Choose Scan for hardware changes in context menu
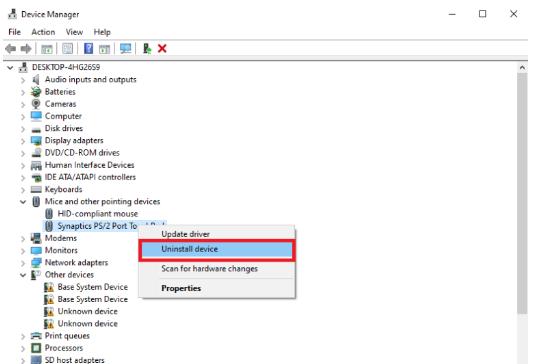 click(x=217, y=269)
